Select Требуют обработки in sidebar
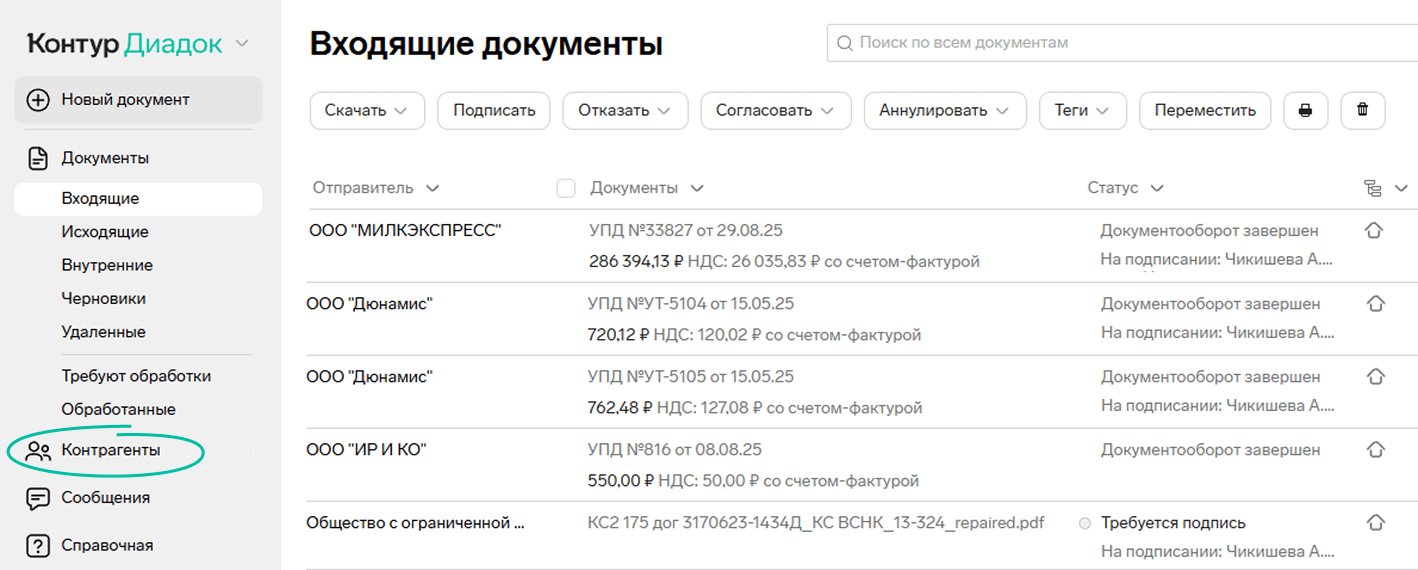 click(136, 376)
